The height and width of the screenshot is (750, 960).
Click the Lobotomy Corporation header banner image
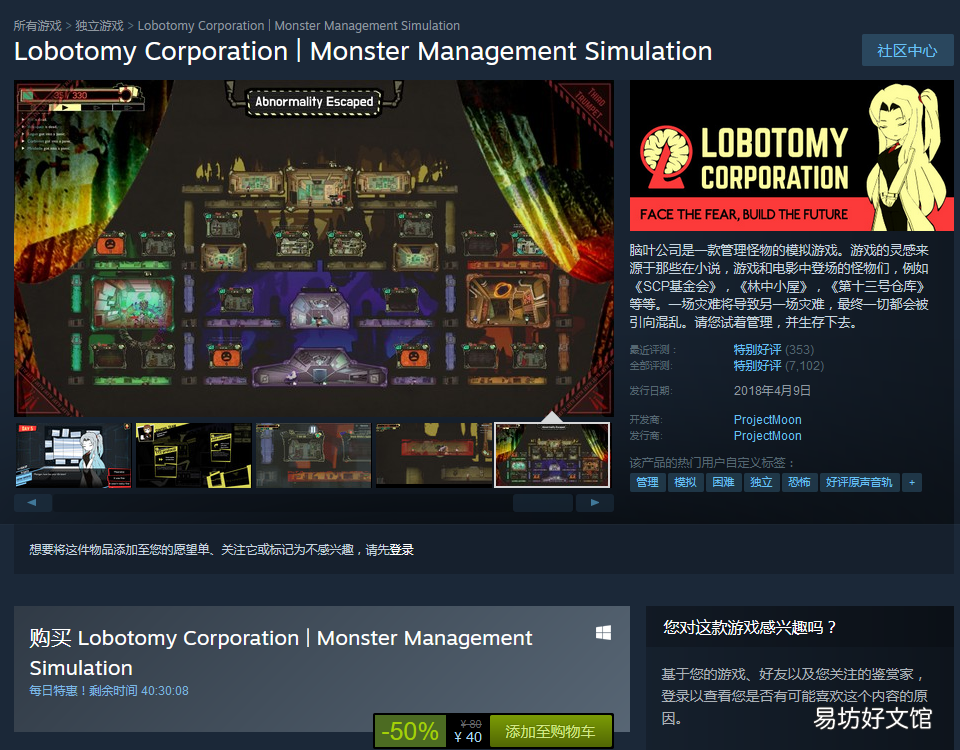792,156
